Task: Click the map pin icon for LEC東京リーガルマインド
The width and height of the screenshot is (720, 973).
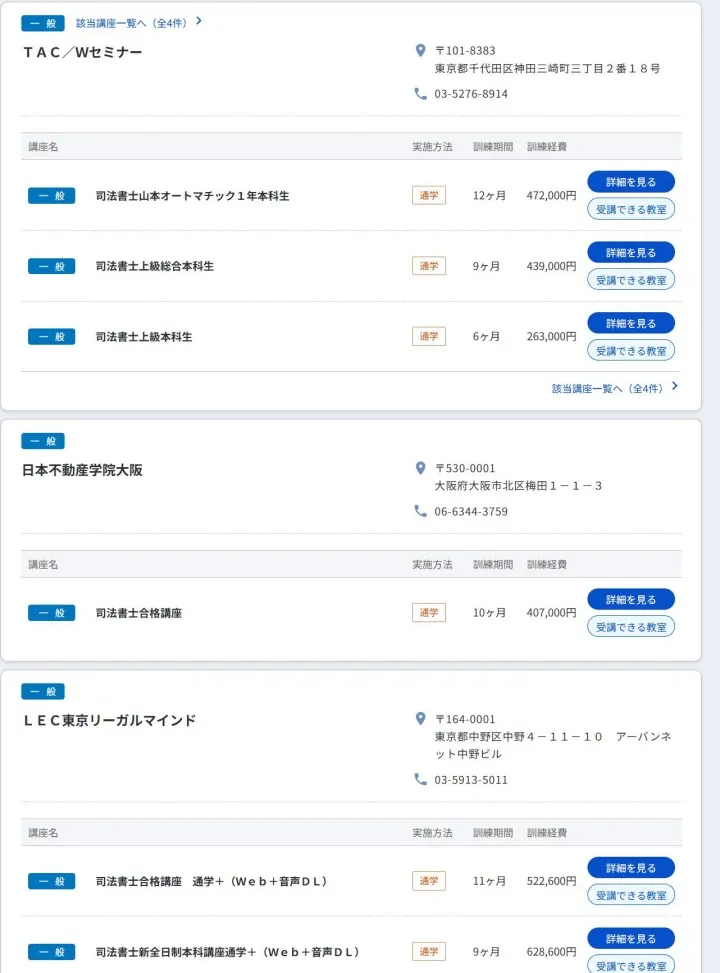Action: pyautogui.click(x=421, y=719)
